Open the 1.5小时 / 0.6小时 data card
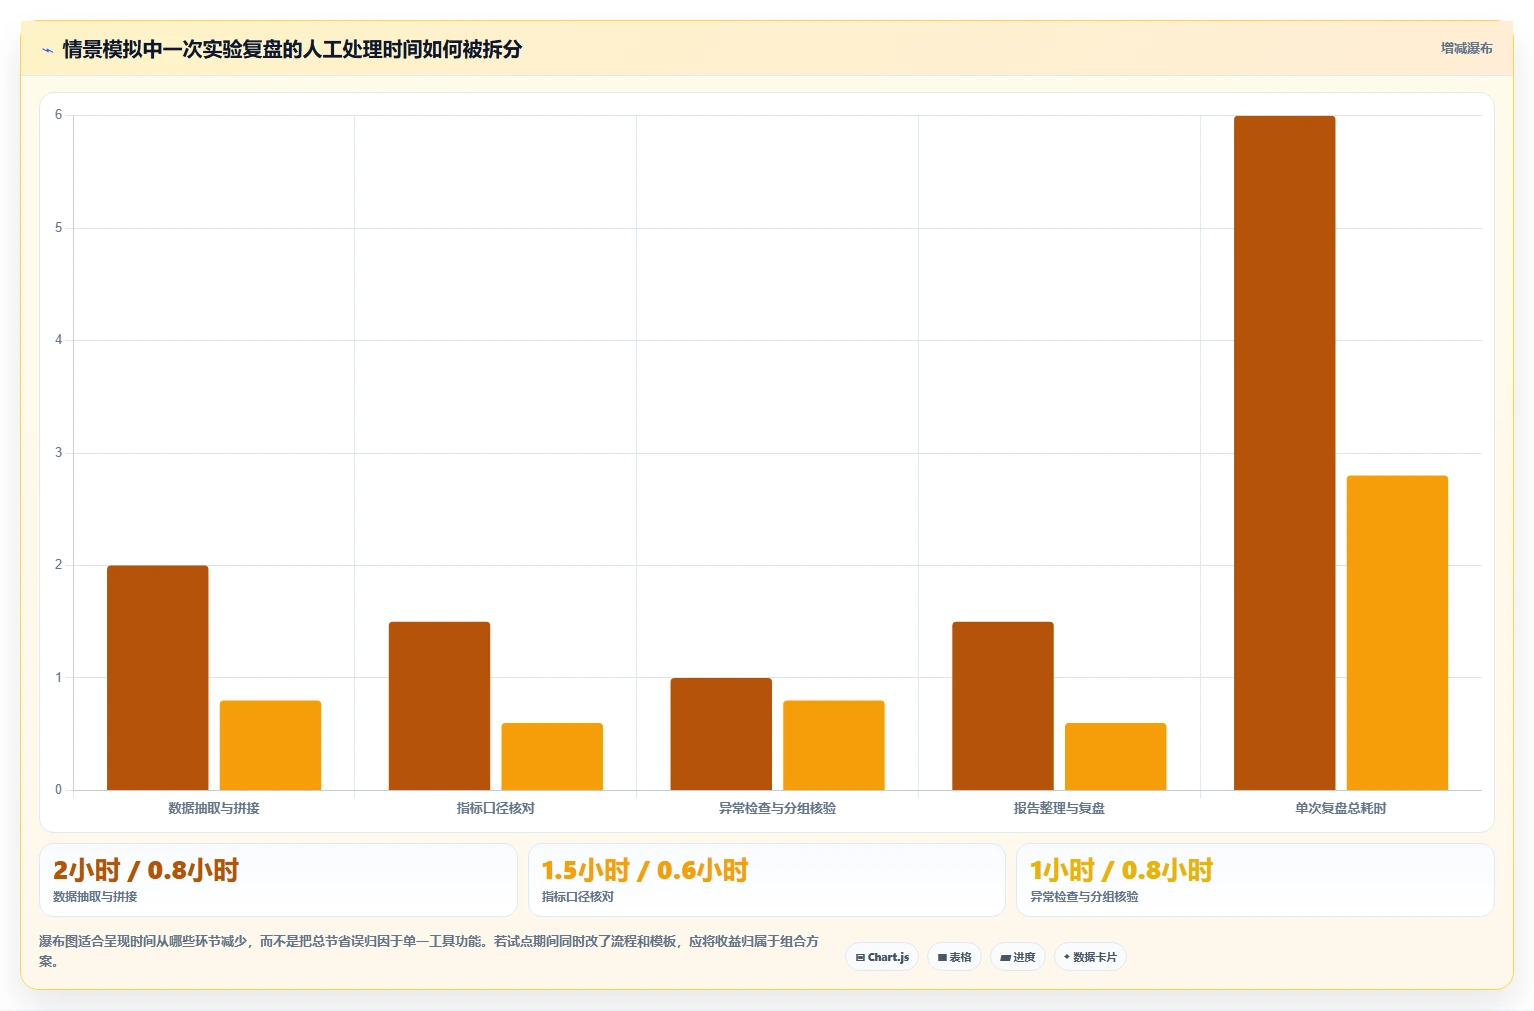The image size is (1534, 1011). [766, 880]
